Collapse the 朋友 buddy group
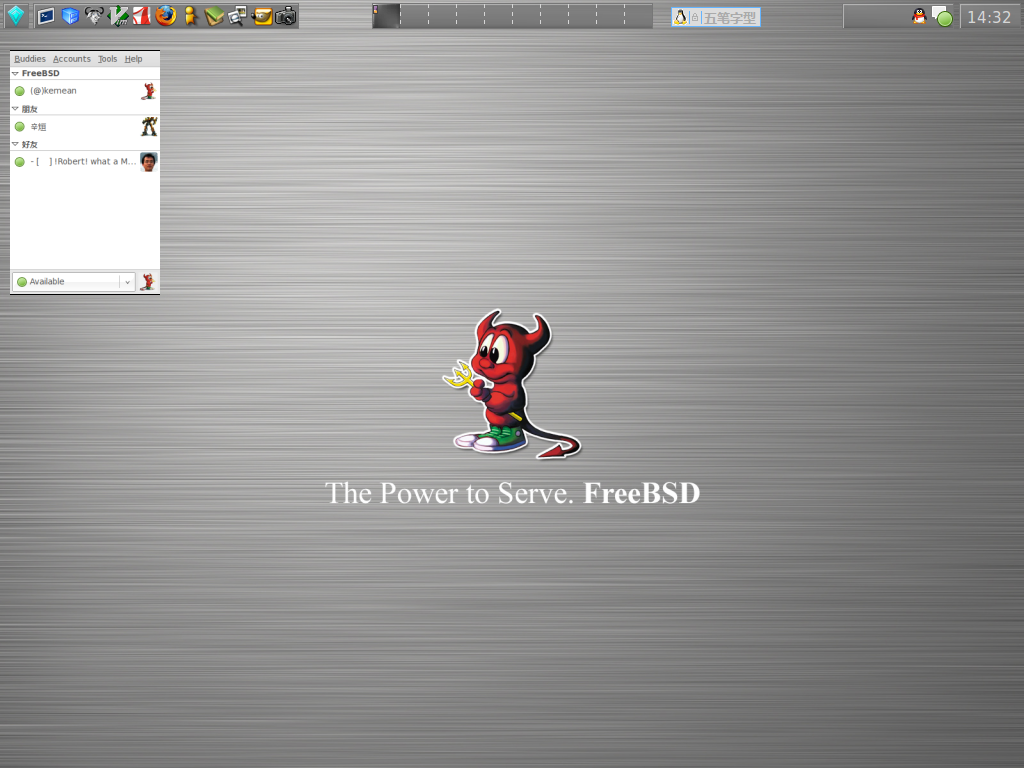This screenshot has height=768, width=1024. (x=15, y=108)
